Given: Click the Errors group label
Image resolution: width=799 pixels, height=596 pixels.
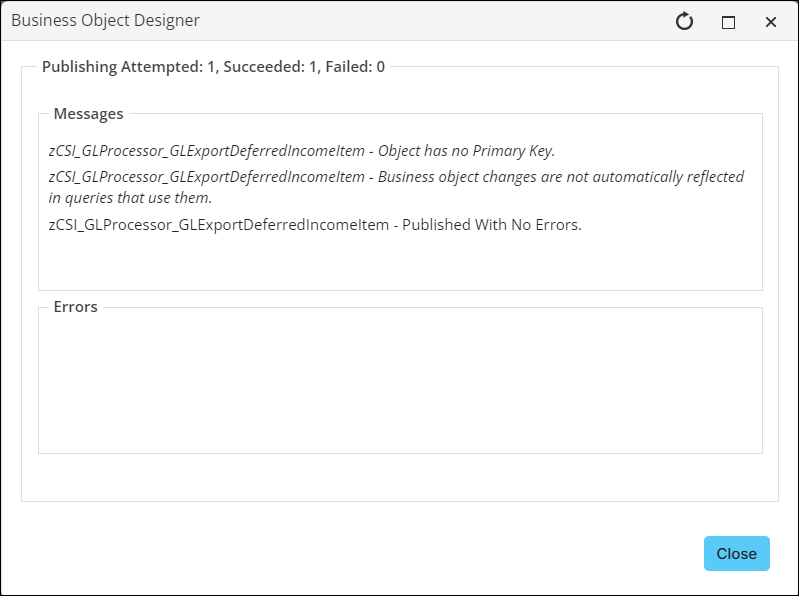Looking at the screenshot, I should click(x=75, y=307).
